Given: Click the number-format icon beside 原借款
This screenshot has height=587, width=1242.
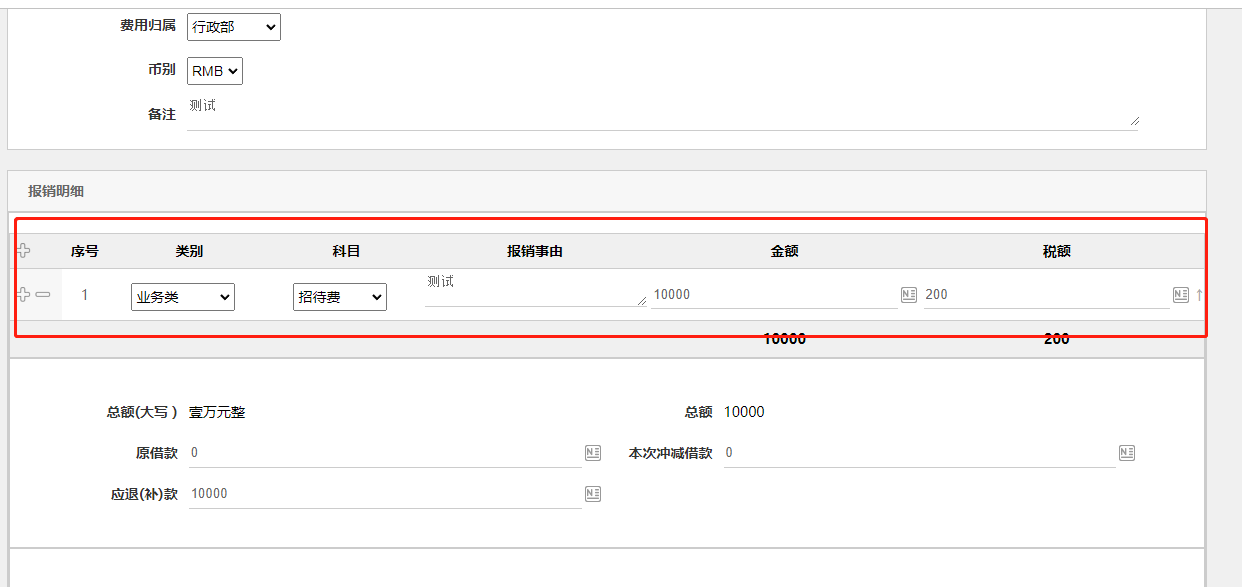Looking at the screenshot, I should [x=593, y=453].
